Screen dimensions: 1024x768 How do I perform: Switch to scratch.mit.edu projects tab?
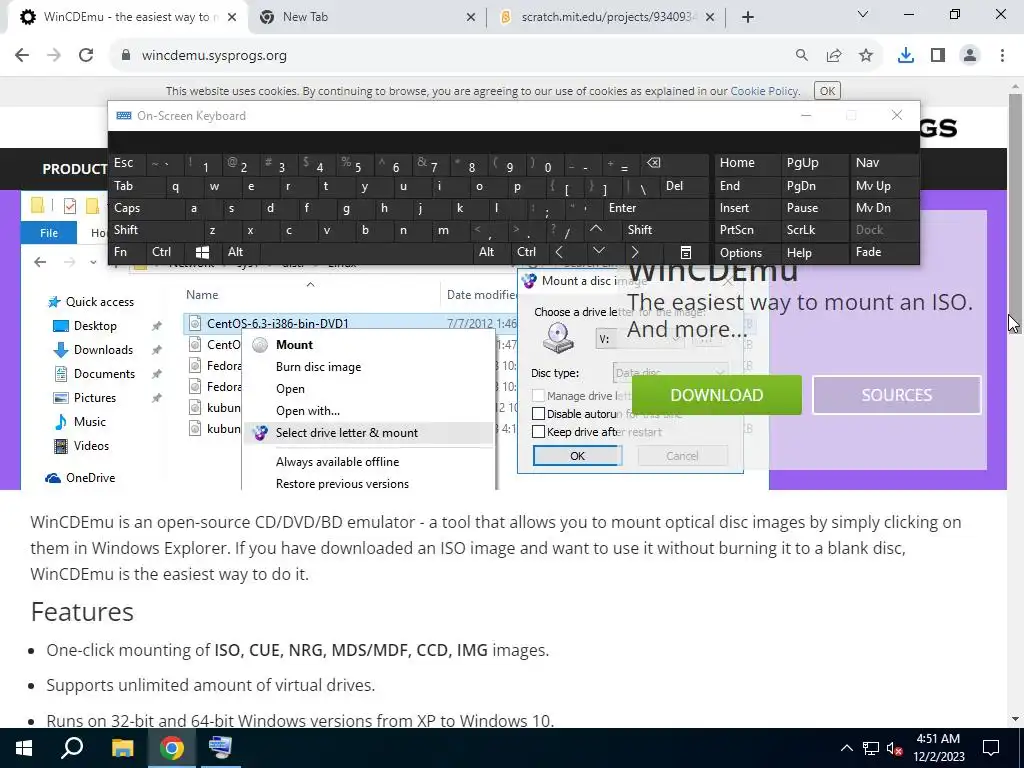pos(605,17)
